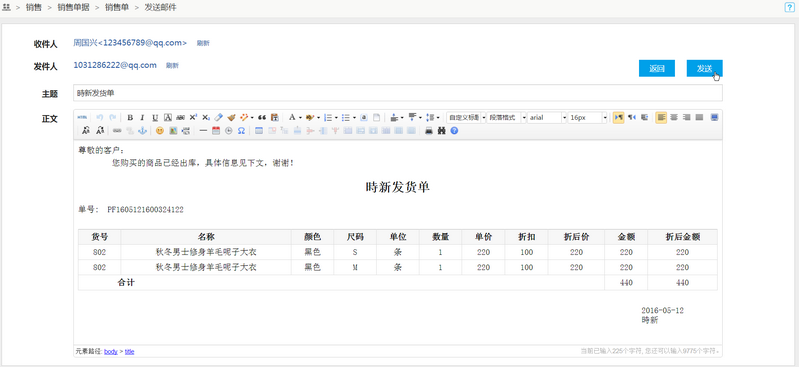Expand auto typeset options arrow
799x367 pixels.
point(252,117)
